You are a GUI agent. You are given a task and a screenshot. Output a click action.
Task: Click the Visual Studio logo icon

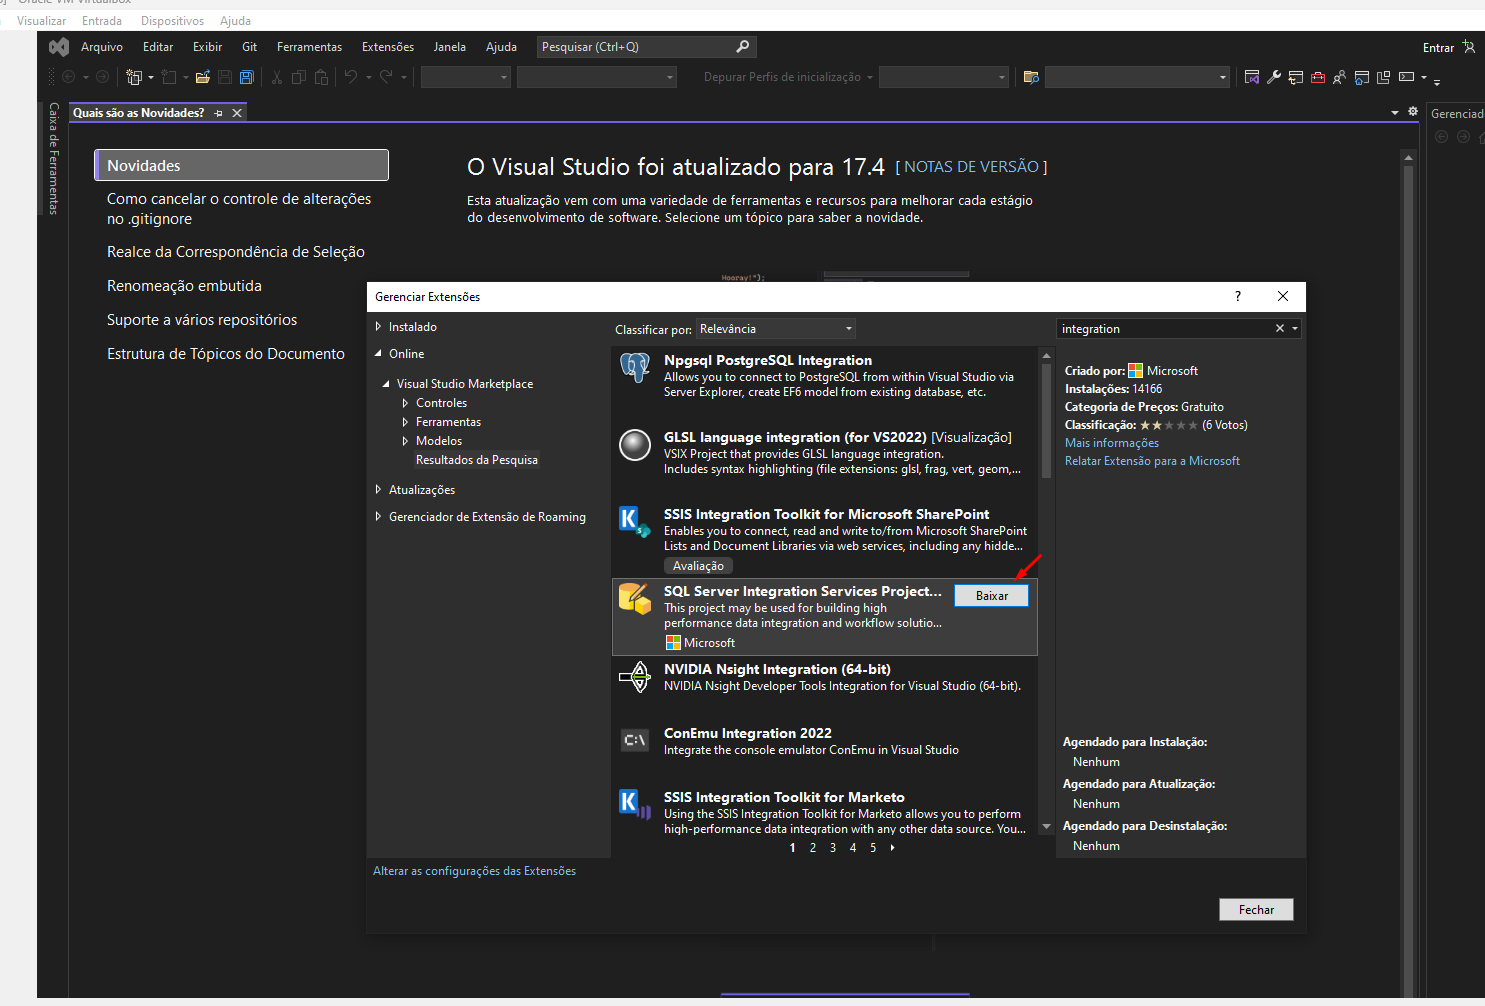click(x=59, y=47)
